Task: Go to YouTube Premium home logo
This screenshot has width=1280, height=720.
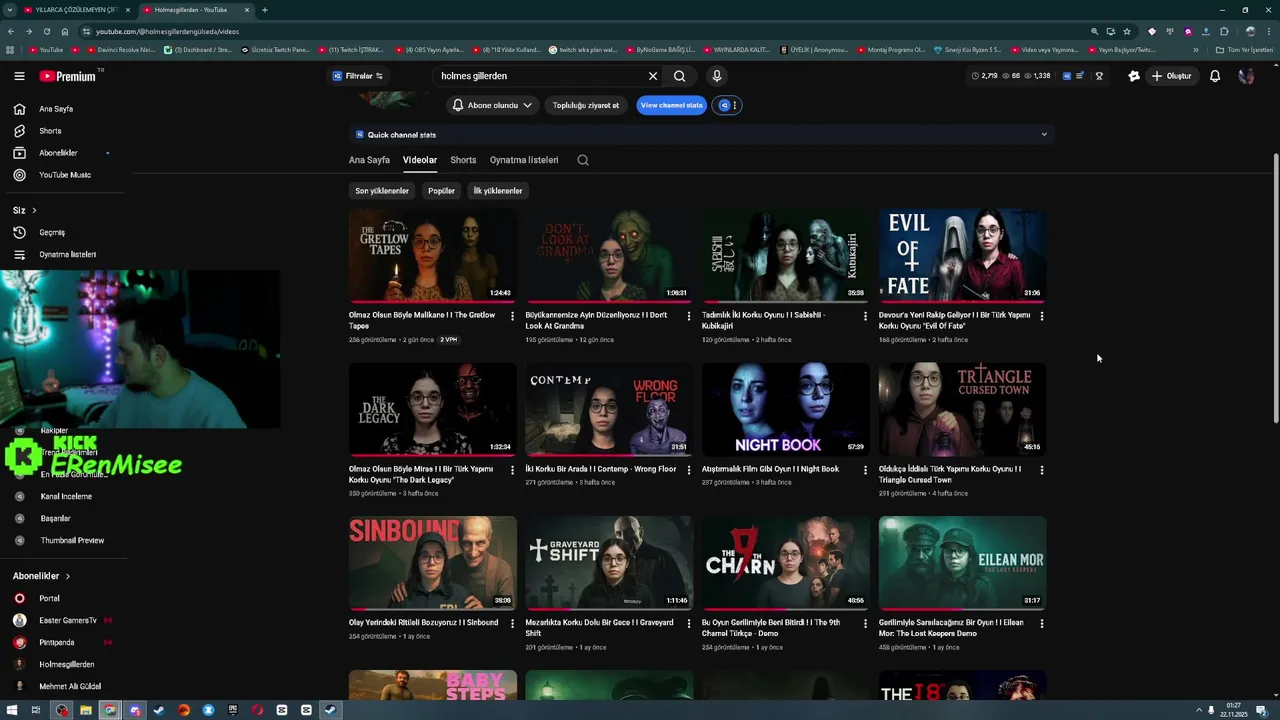Action: click(68, 76)
